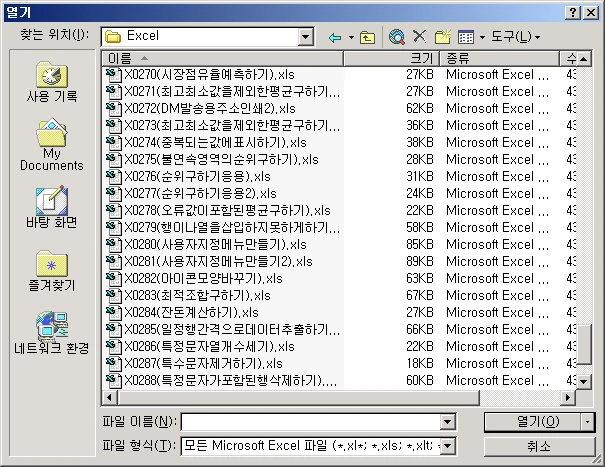This screenshot has width=605, height=467.
Task: Select file X0285(일정행간격으로데이터추출하기…
Action: [x=232, y=329]
